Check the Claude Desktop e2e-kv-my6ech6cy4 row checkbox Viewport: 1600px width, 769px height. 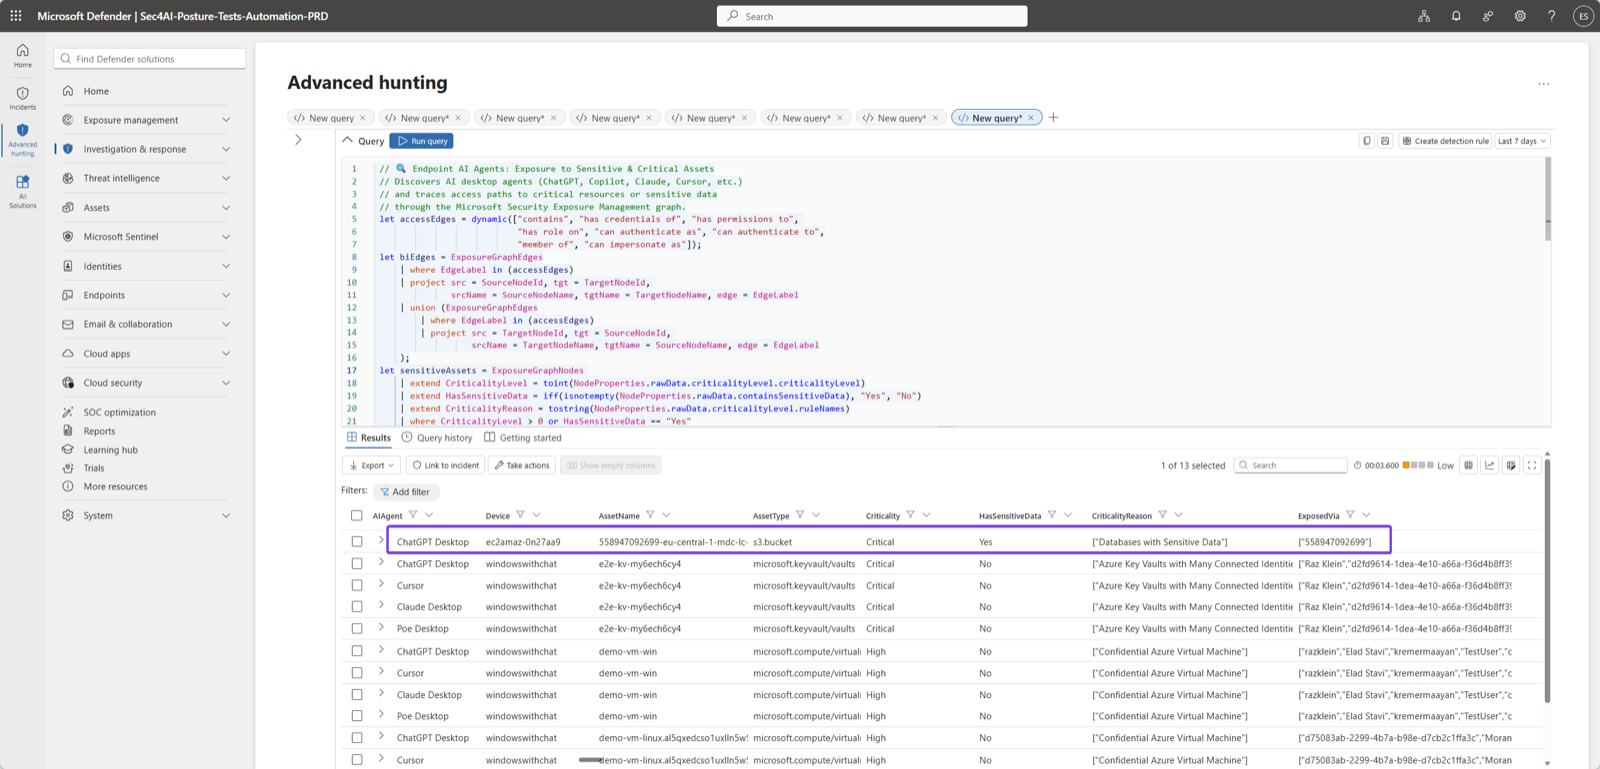coord(357,607)
